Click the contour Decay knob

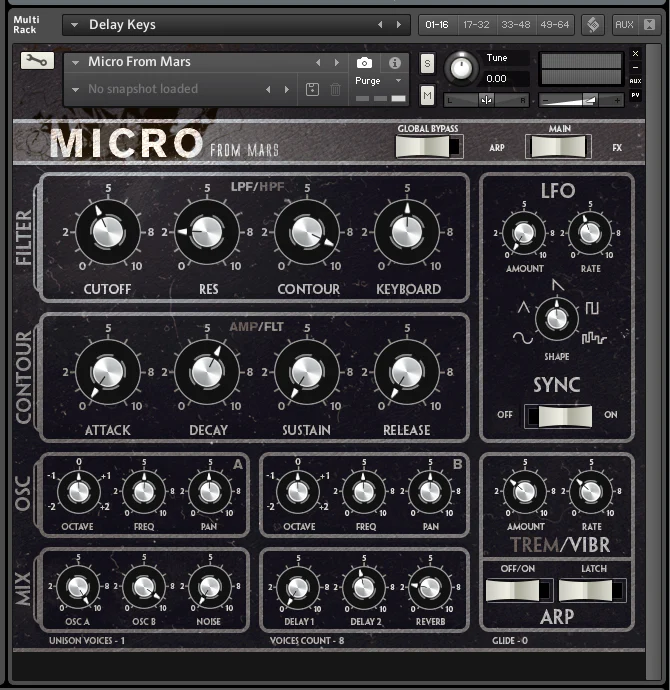207,372
